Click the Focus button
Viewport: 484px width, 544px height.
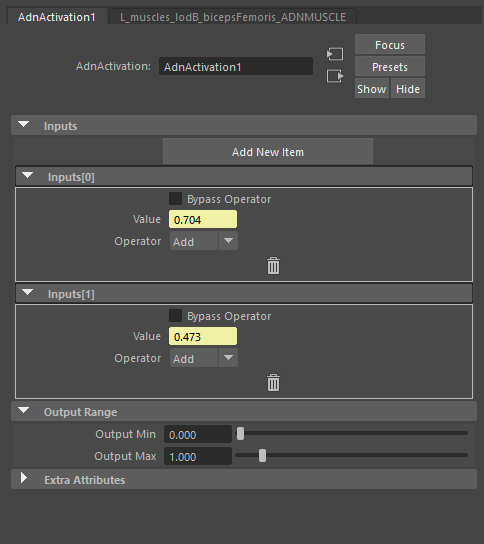390,44
